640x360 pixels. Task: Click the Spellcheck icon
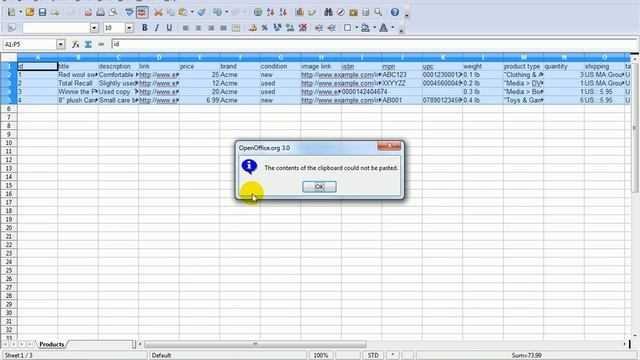click(x=129, y=12)
